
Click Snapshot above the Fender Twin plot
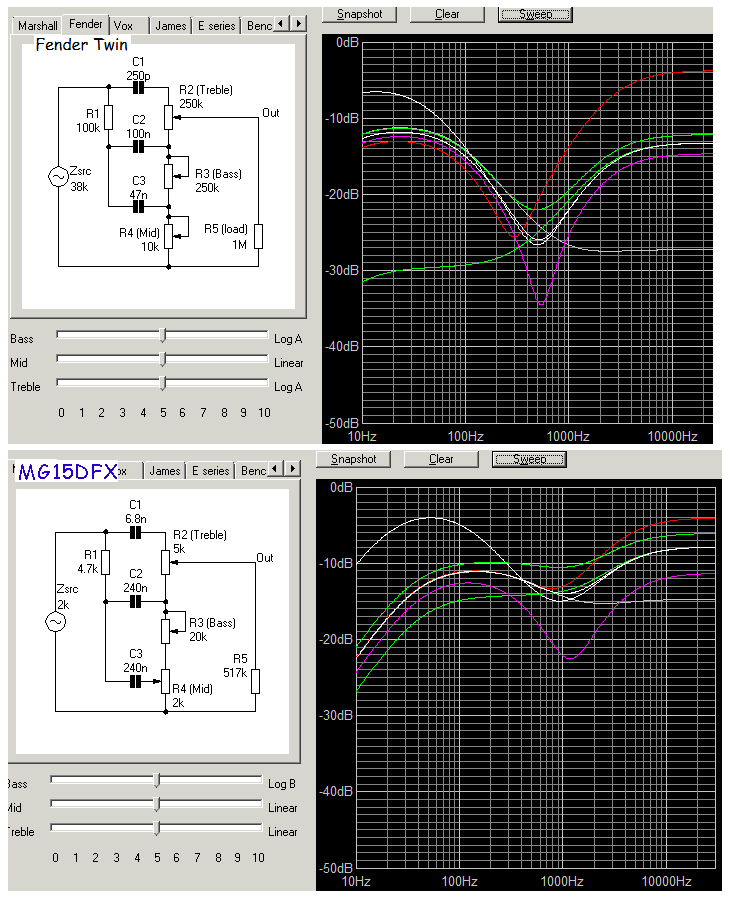coord(360,14)
